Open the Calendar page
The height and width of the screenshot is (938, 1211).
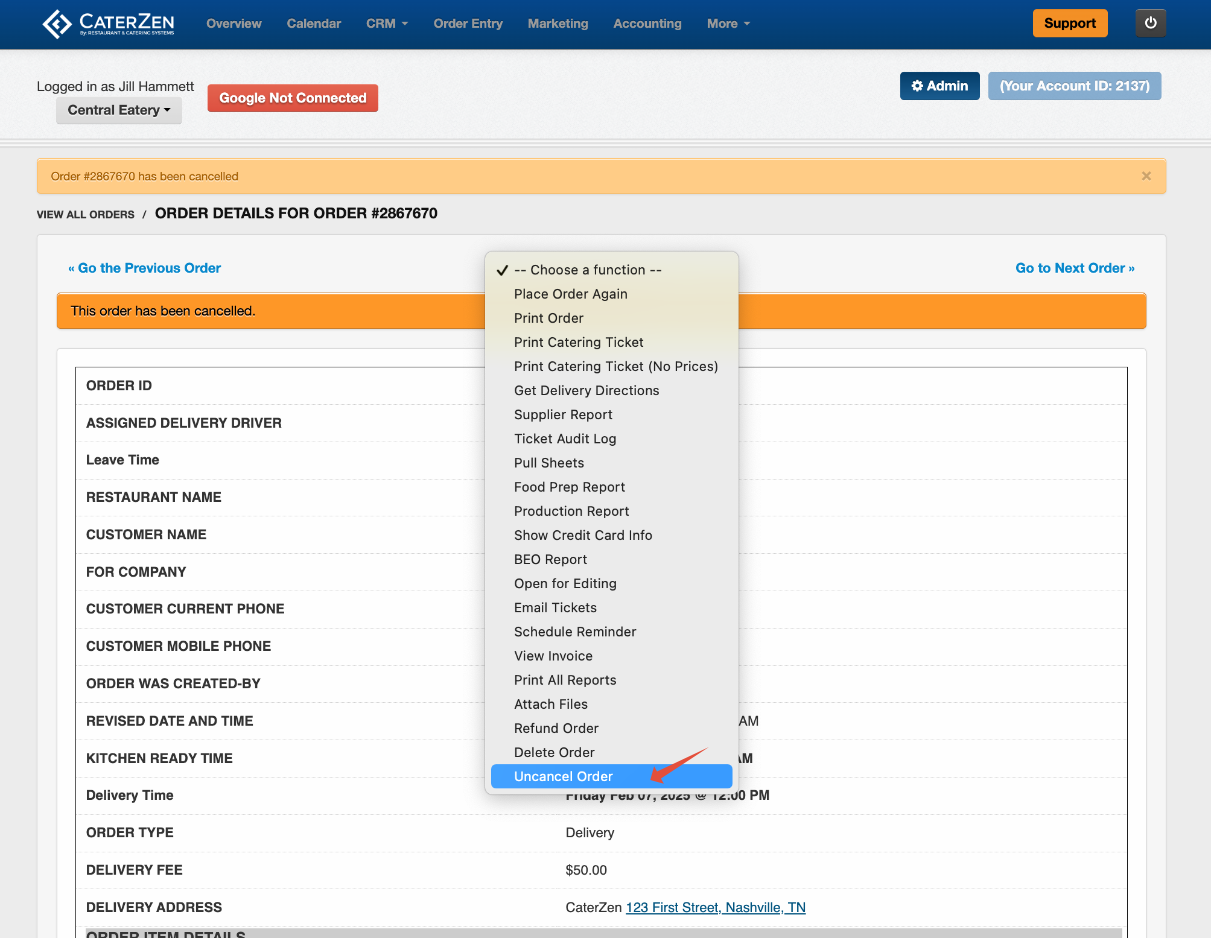click(x=314, y=24)
